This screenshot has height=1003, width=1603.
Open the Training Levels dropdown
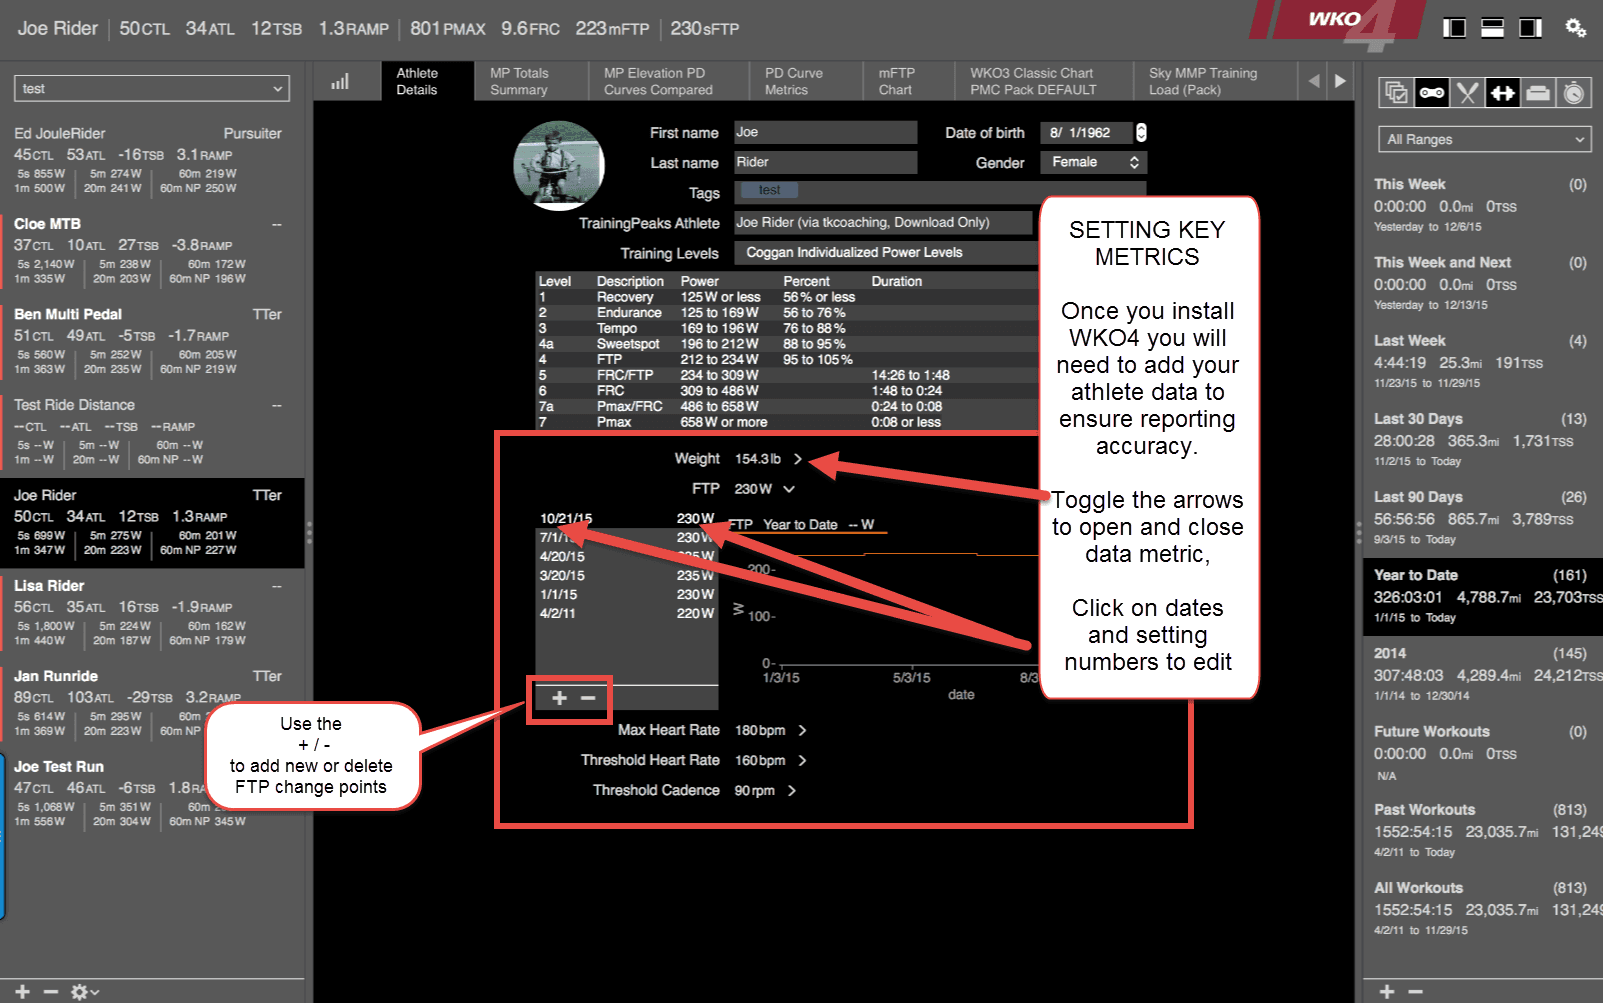pos(888,253)
